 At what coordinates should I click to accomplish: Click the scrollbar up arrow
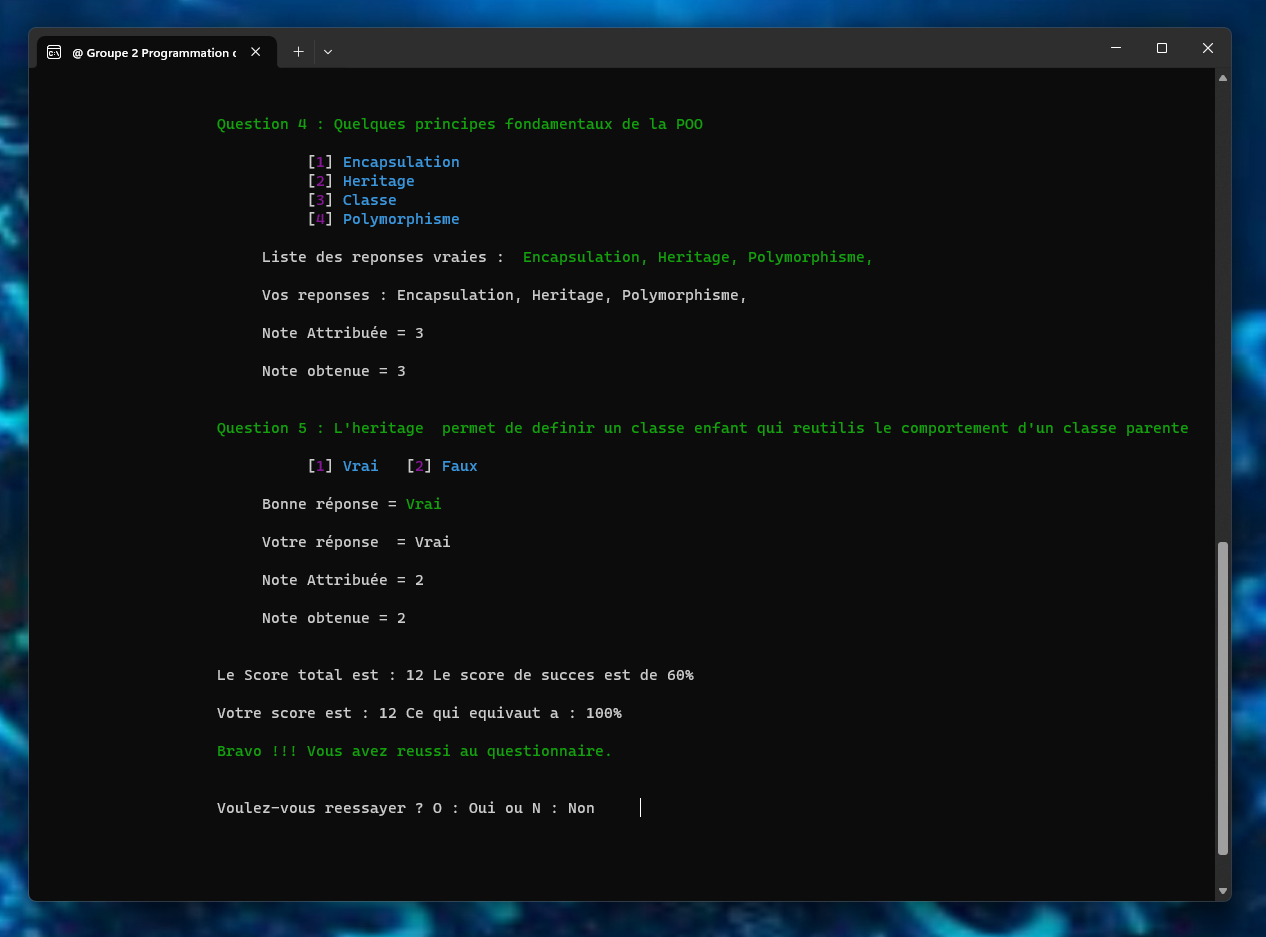[1222, 78]
